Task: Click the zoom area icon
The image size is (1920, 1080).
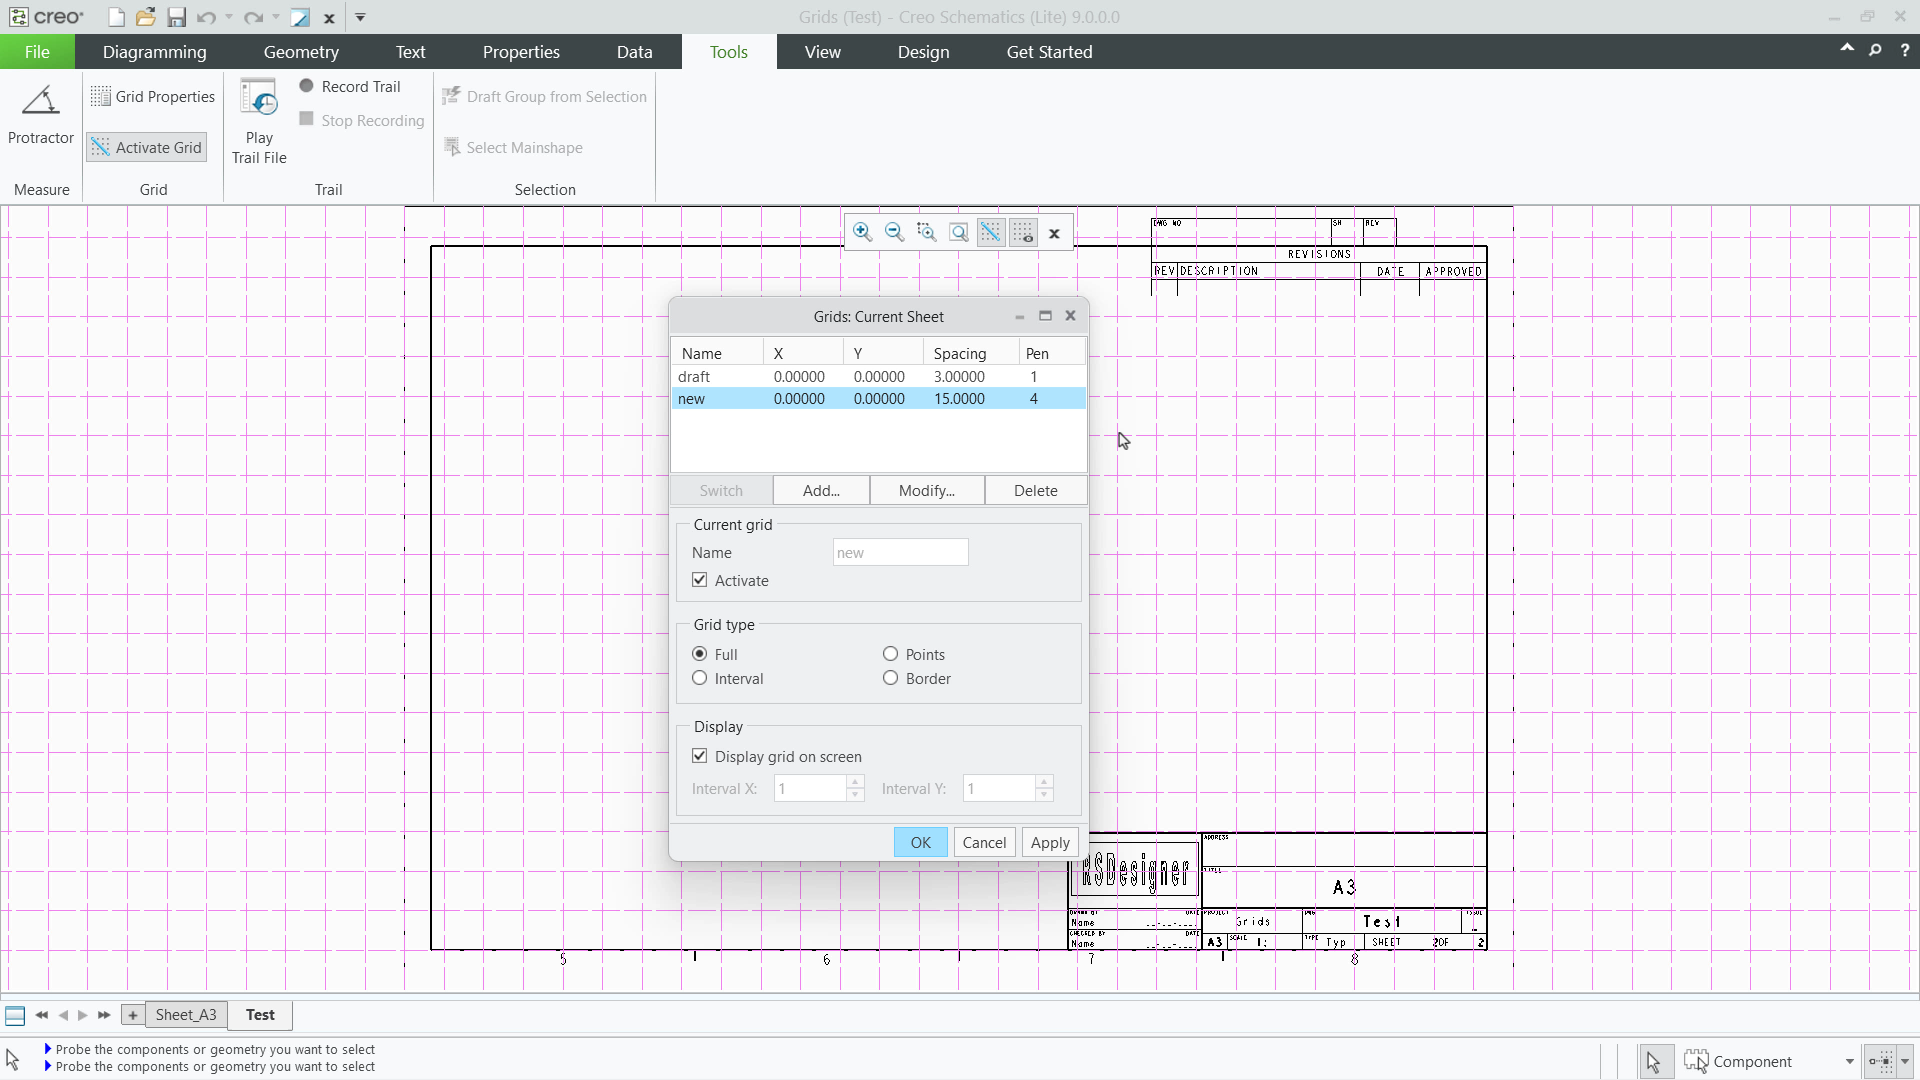Action: (926, 233)
